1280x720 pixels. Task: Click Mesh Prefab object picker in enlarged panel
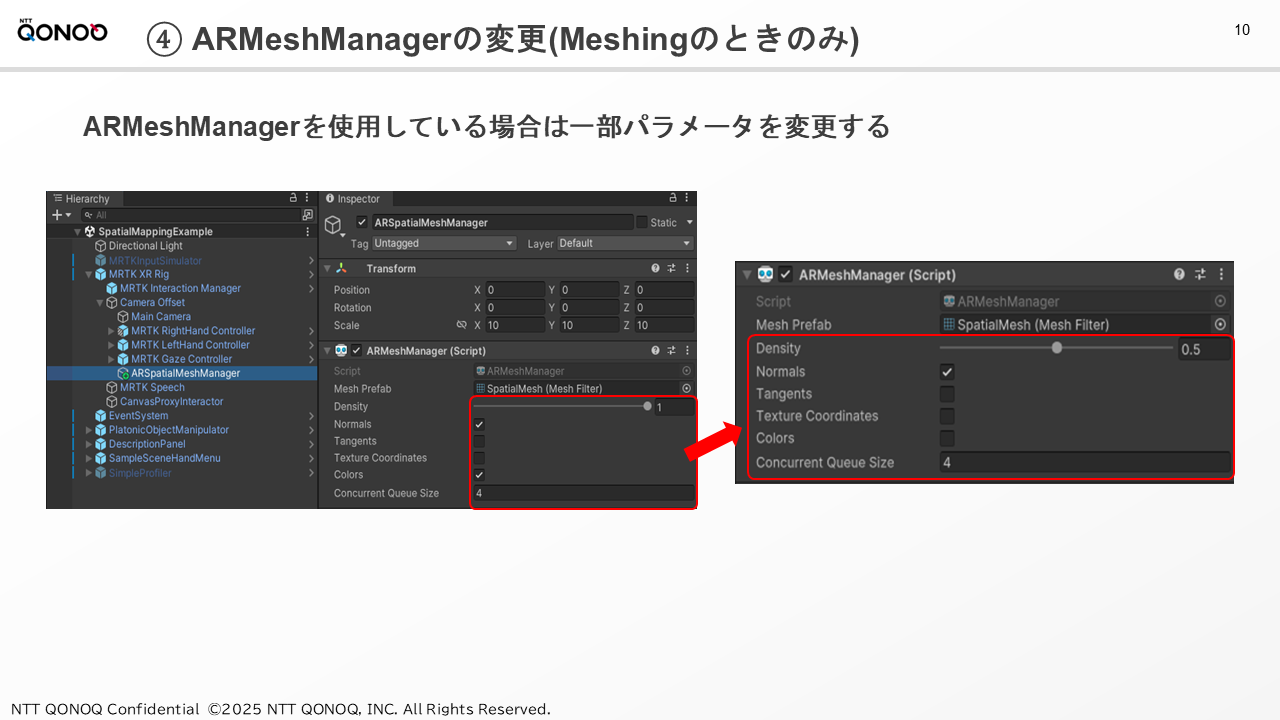(x=1220, y=324)
